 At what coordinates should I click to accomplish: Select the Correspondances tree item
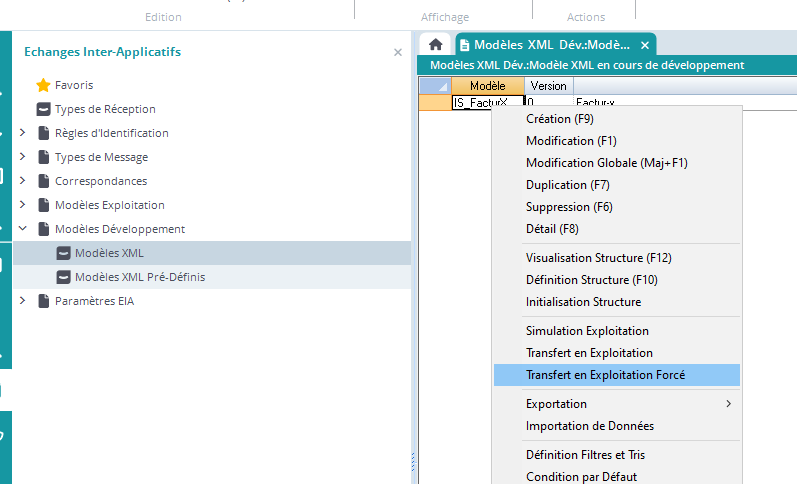tap(100, 181)
